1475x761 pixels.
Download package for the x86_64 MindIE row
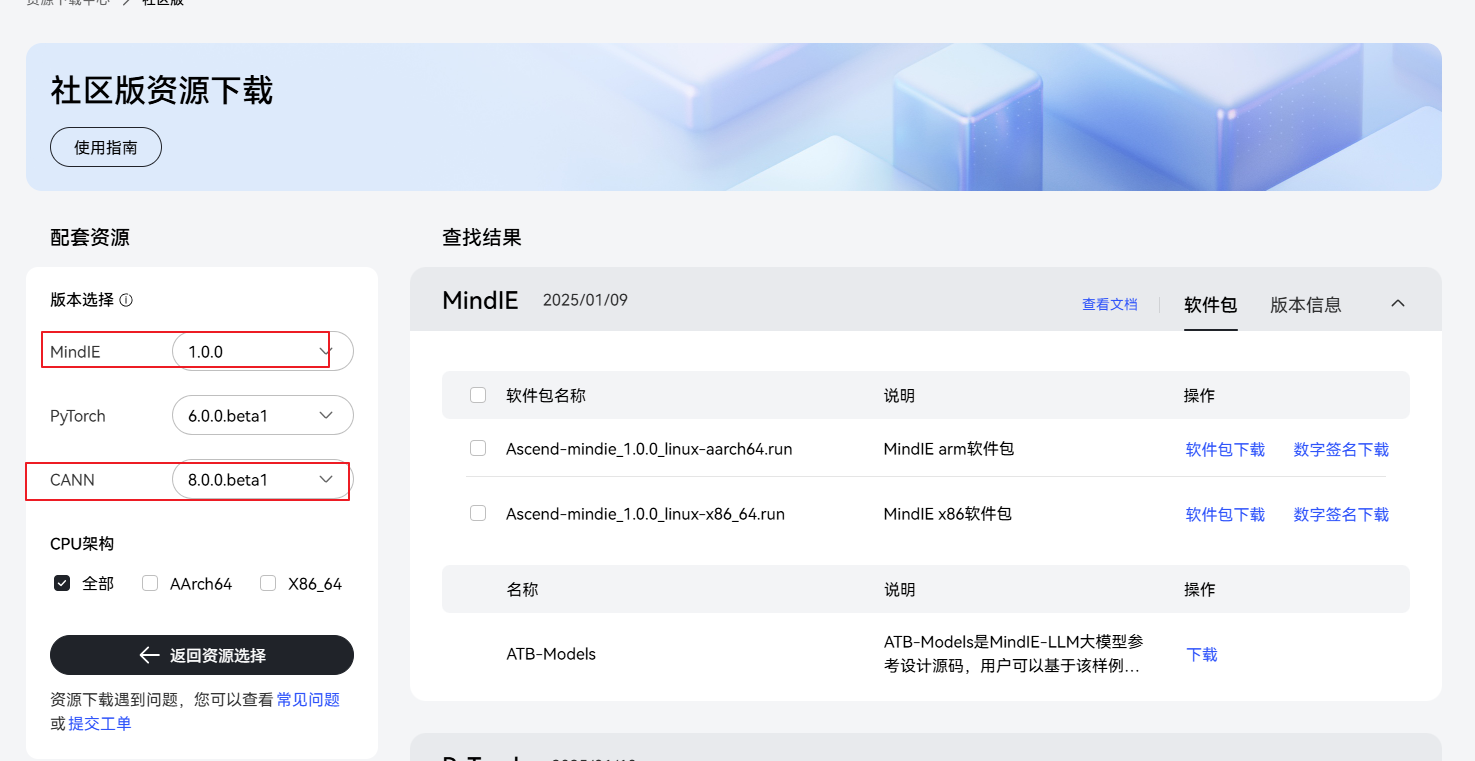click(1225, 515)
